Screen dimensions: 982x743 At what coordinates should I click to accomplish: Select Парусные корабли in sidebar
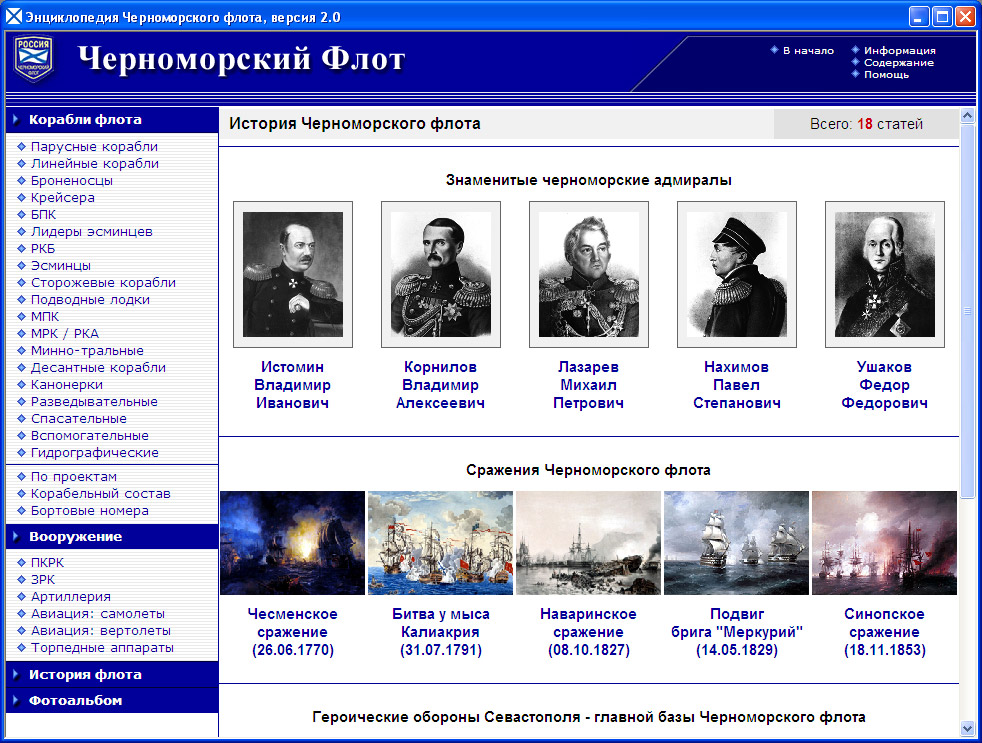94,147
